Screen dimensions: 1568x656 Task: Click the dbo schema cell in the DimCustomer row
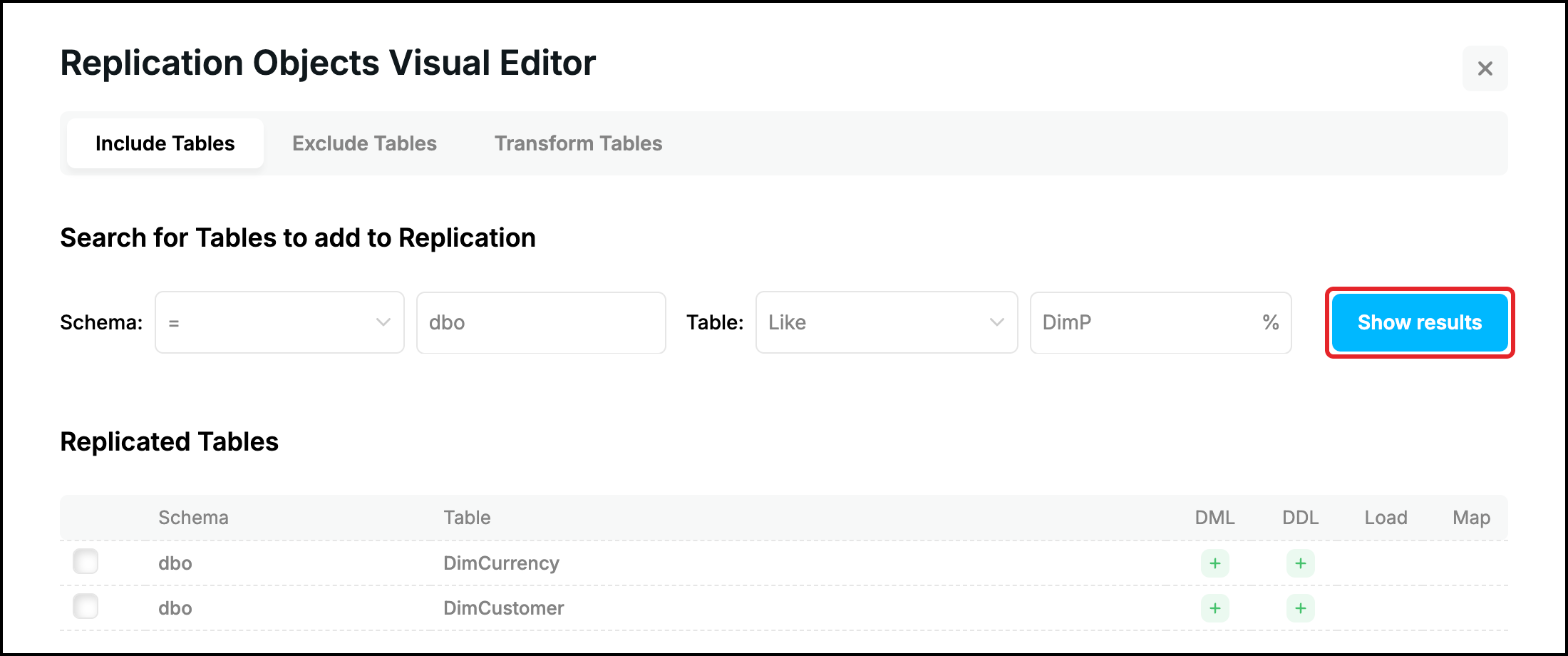point(175,607)
